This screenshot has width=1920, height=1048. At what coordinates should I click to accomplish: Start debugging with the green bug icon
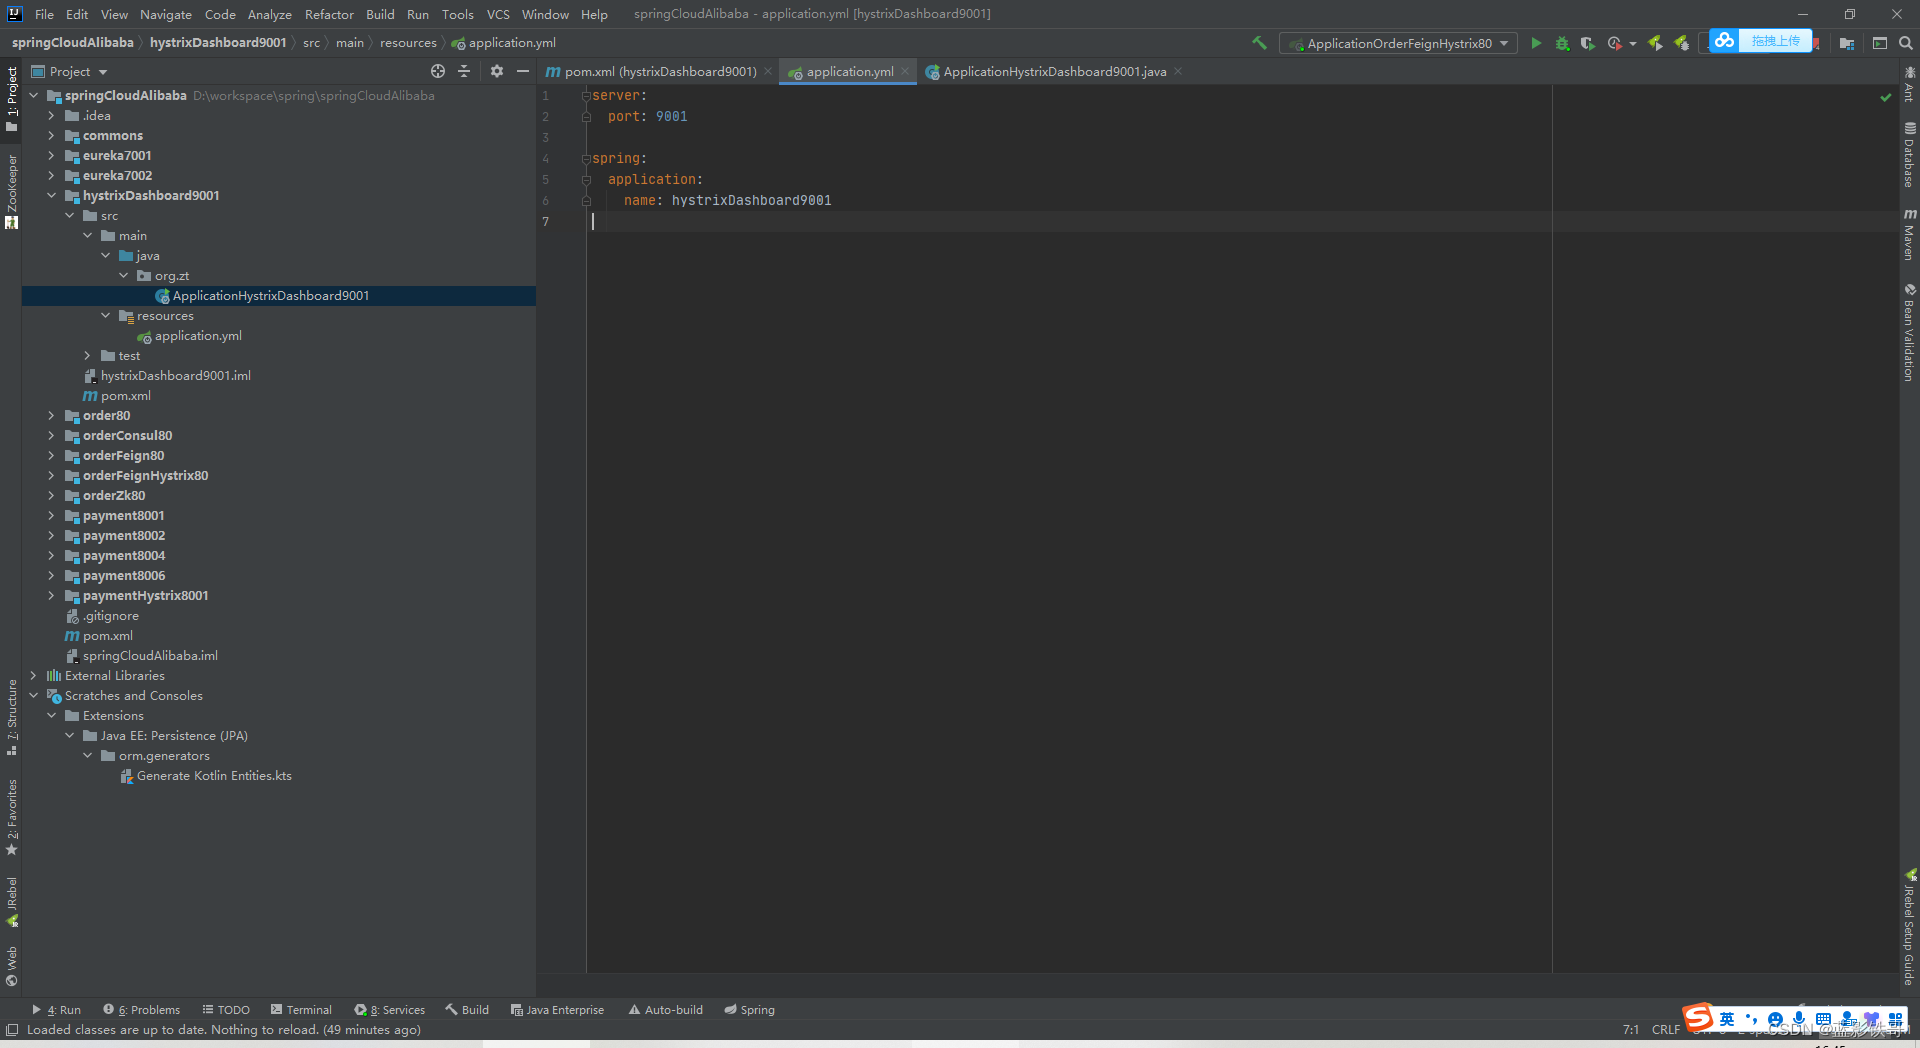(x=1562, y=43)
